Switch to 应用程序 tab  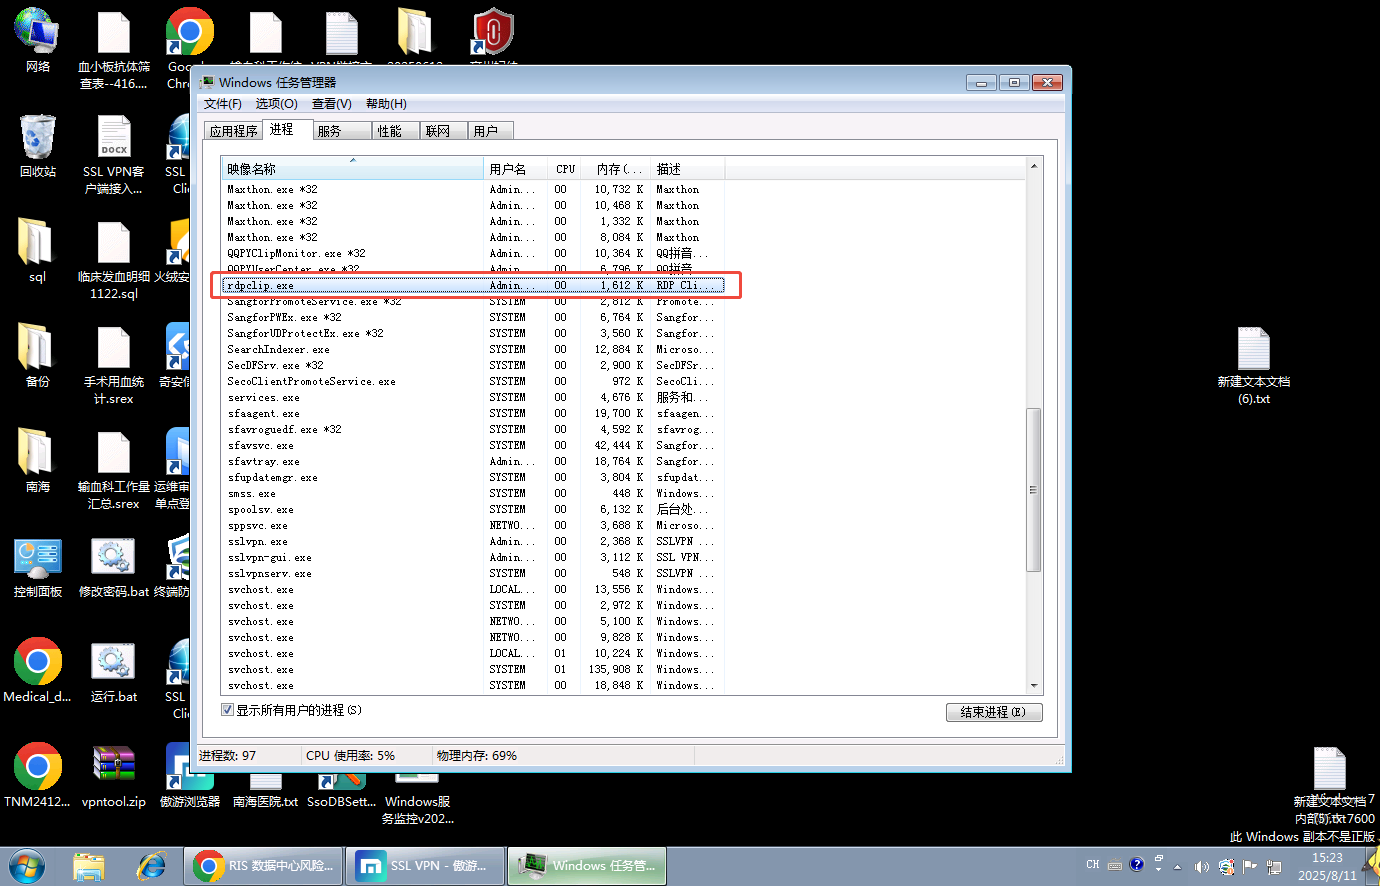point(233,131)
